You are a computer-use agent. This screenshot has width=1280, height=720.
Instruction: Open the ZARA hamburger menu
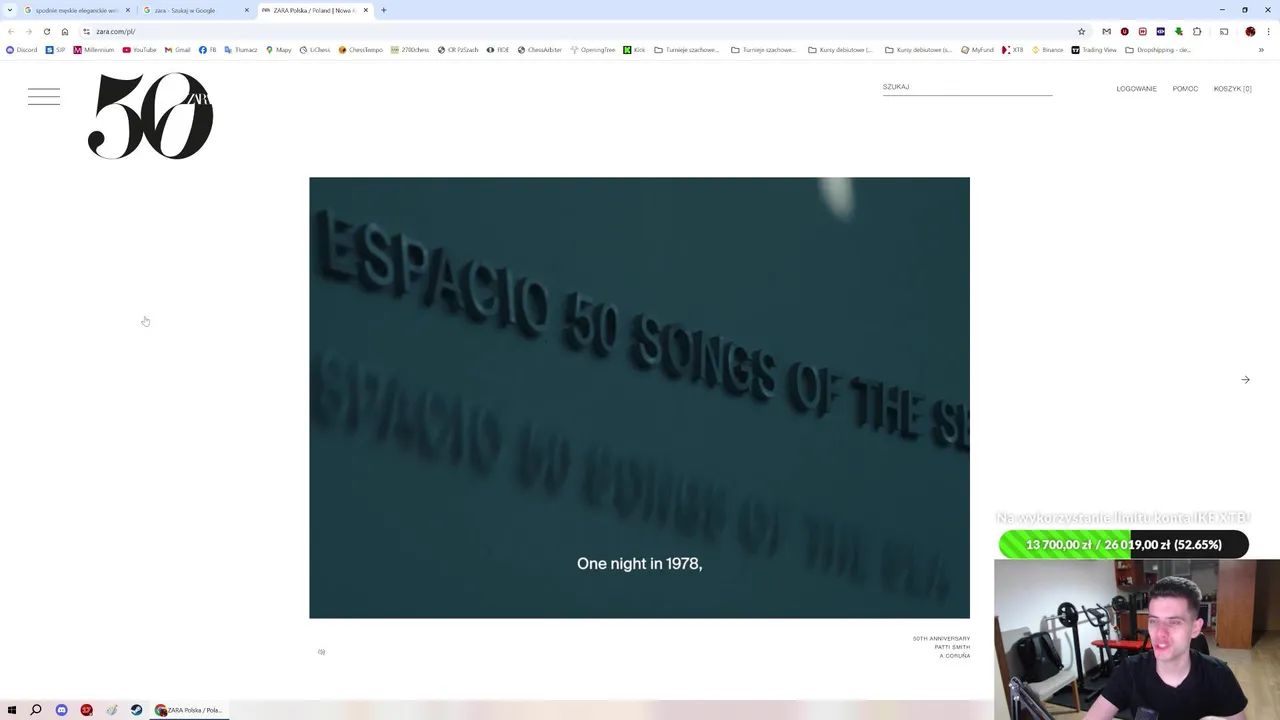click(x=44, y=97)
